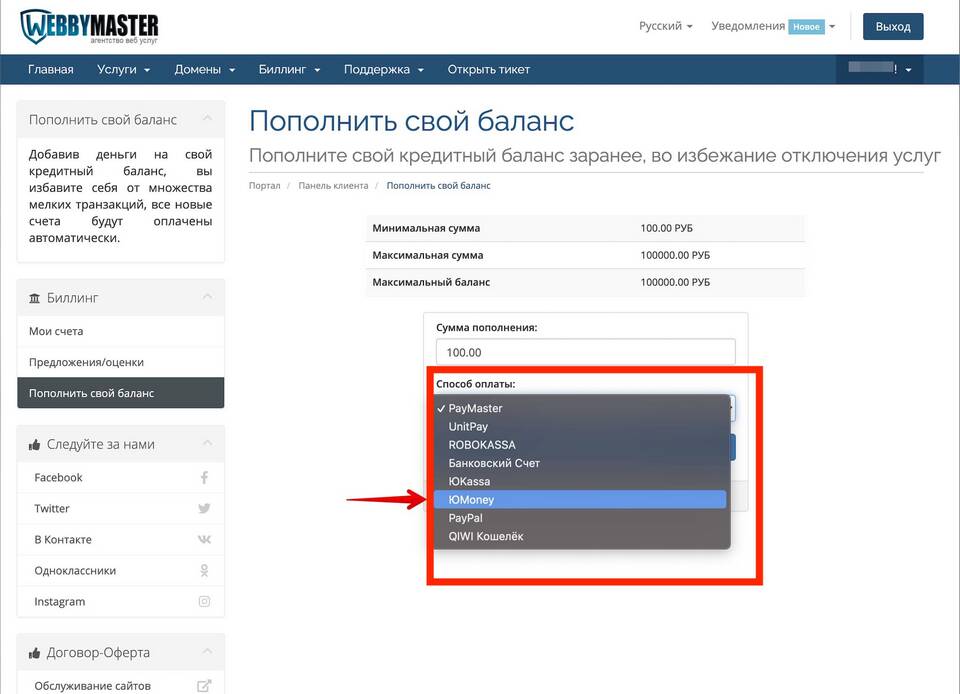
Task: Open the user account dropdown in the navbar
Action: [880, 69]
